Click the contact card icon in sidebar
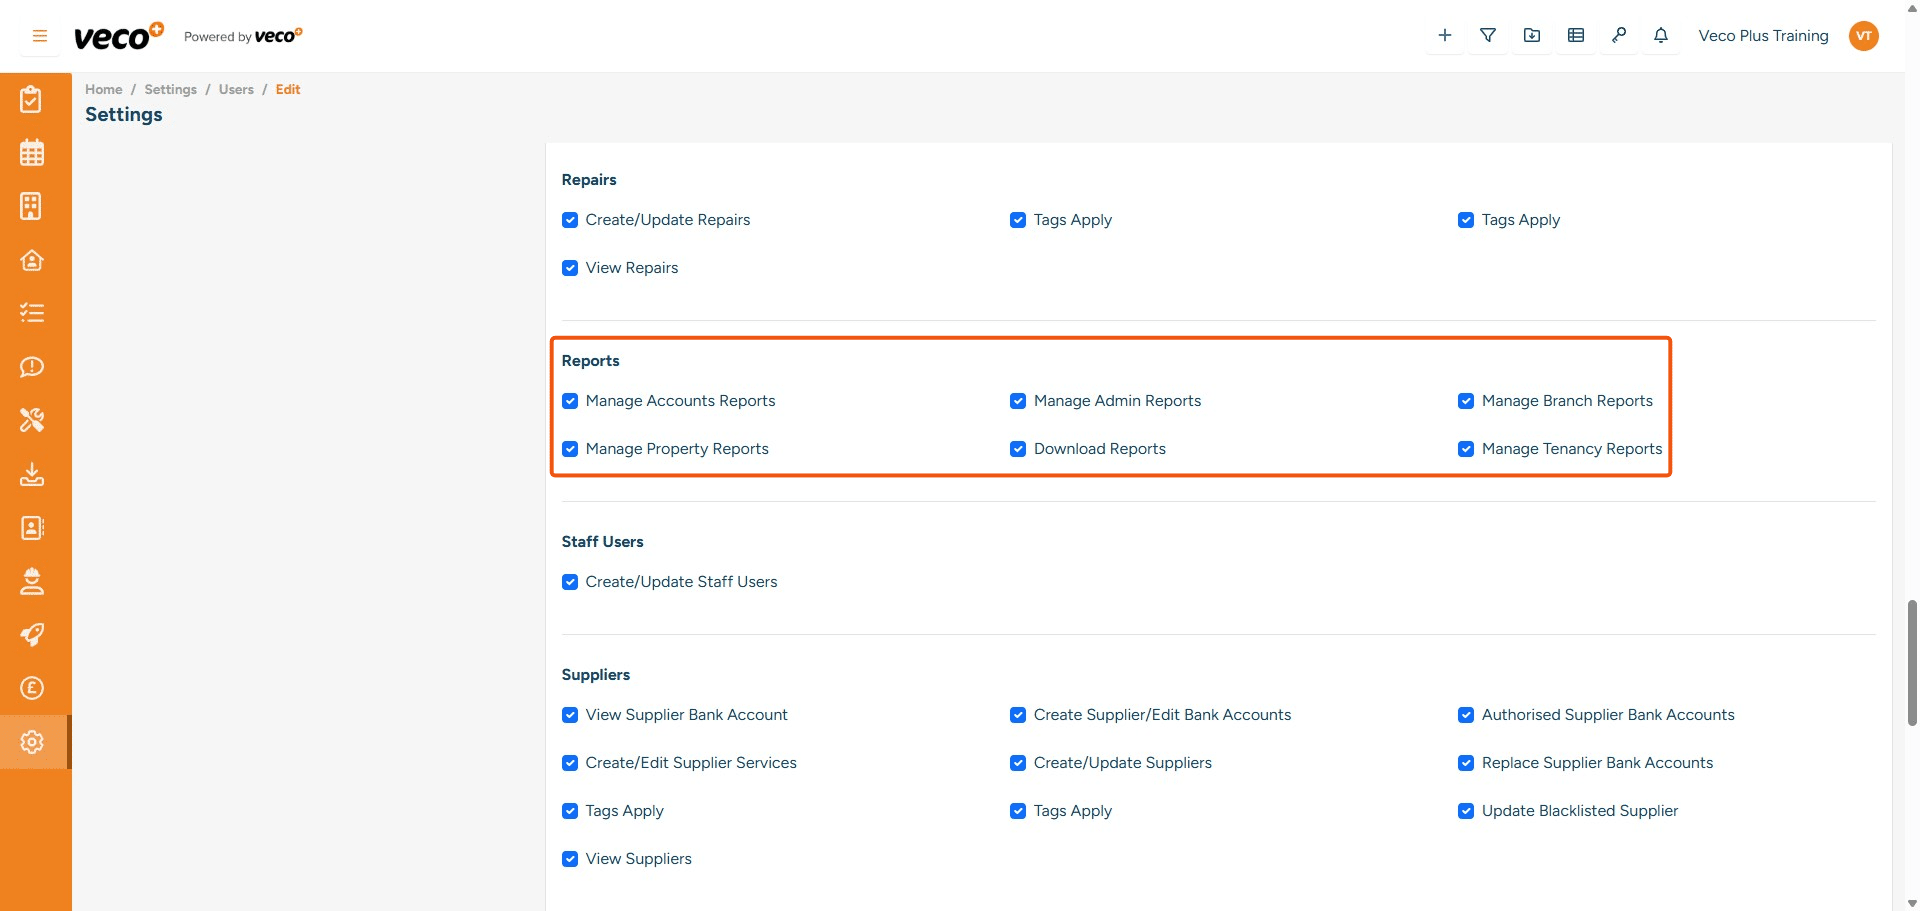1920x911 pixels. (x=32, y=528)
